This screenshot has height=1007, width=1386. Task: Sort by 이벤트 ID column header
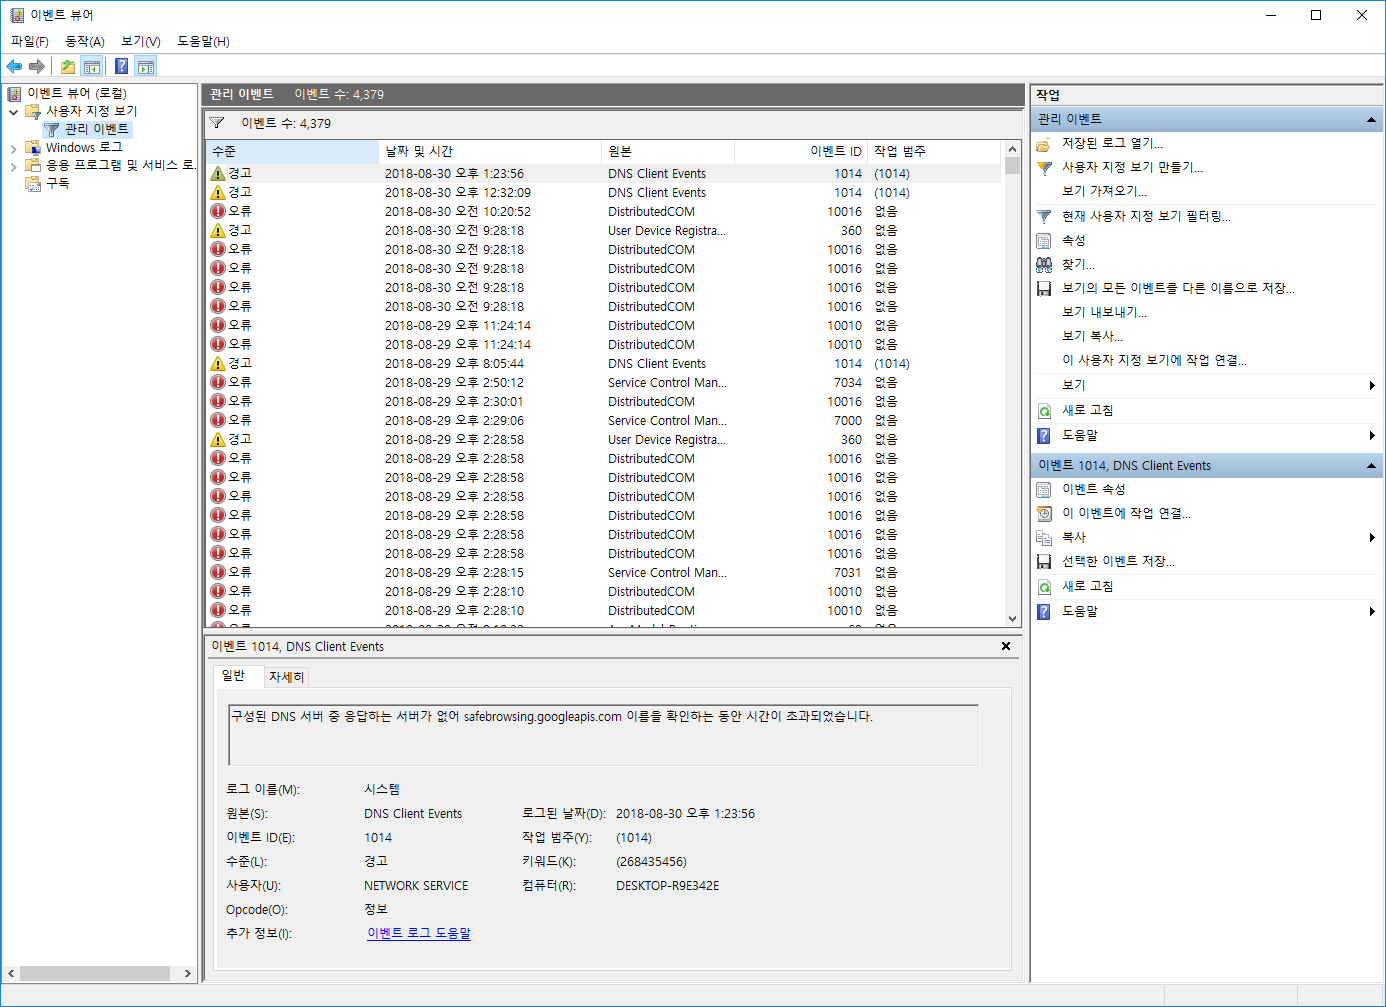click(800, 151)
